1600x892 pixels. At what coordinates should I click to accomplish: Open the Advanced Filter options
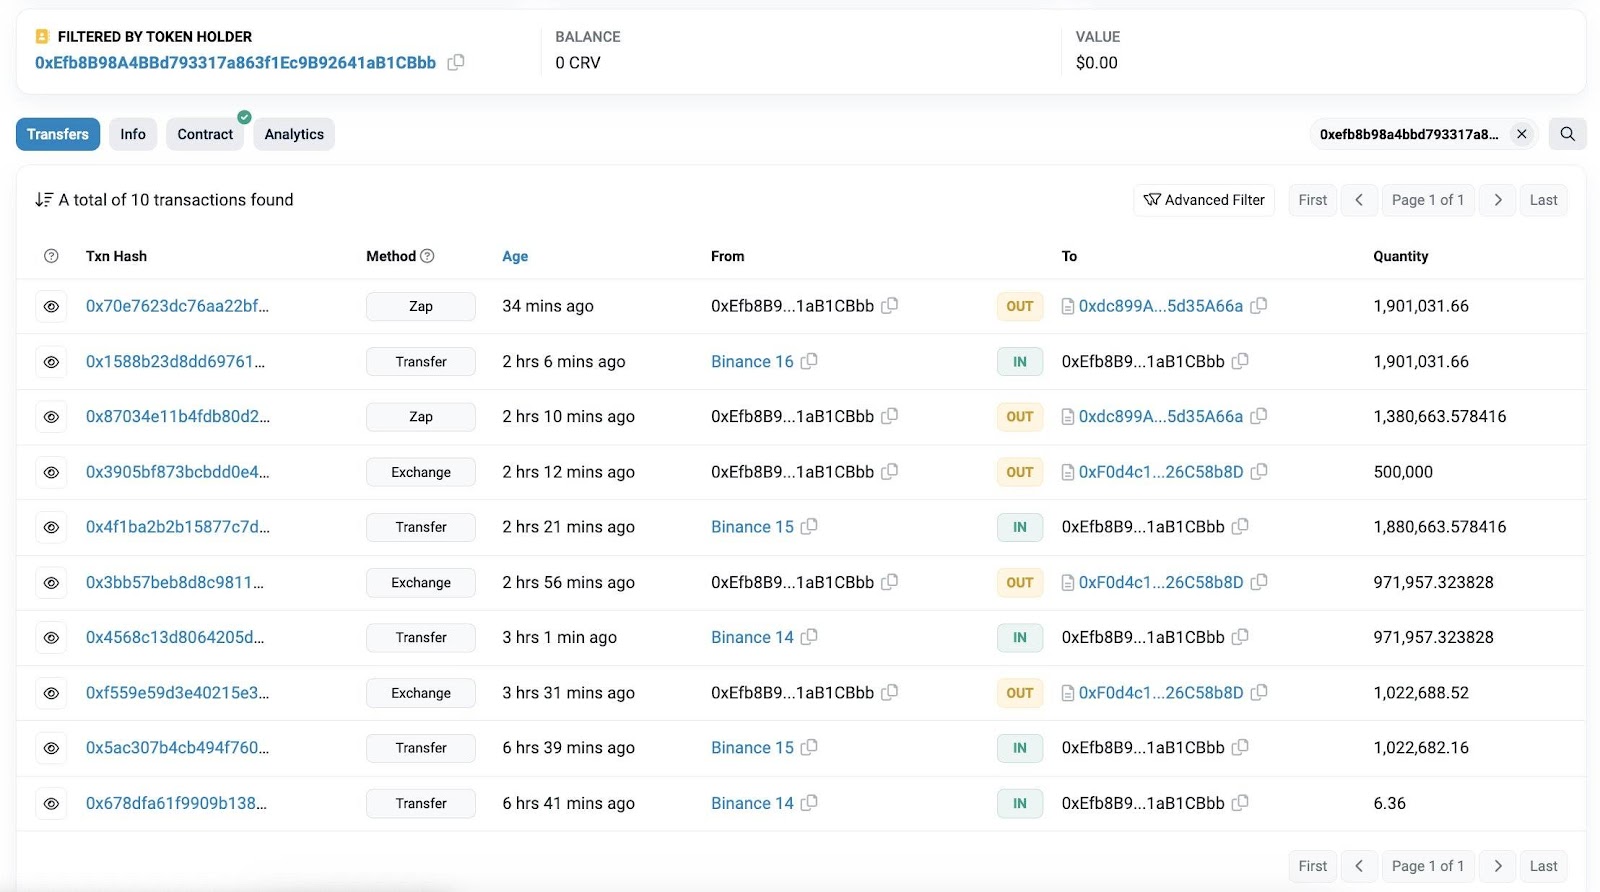(x=1204, y=200)
